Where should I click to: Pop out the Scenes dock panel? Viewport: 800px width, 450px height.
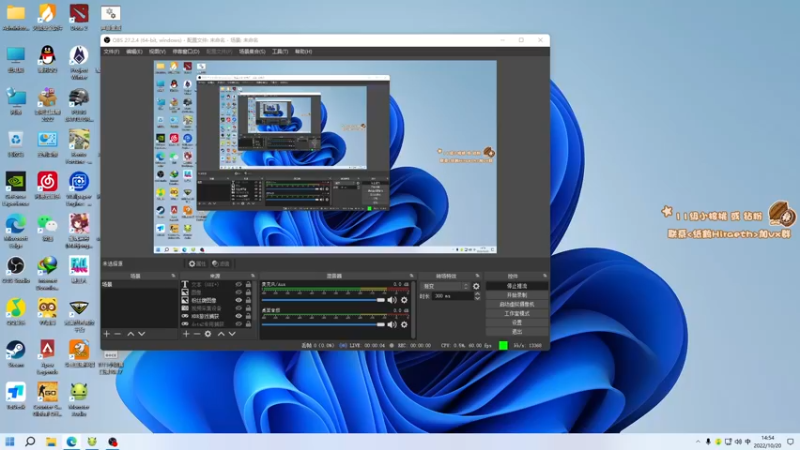(173, 276)
